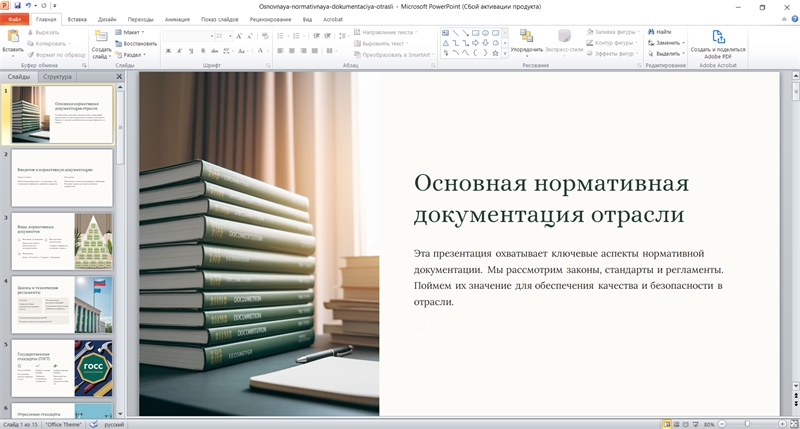Viewport: 800px width, 429px height.
Task: Click Find (Найти) binoculars button
Action: click(660, 32)
